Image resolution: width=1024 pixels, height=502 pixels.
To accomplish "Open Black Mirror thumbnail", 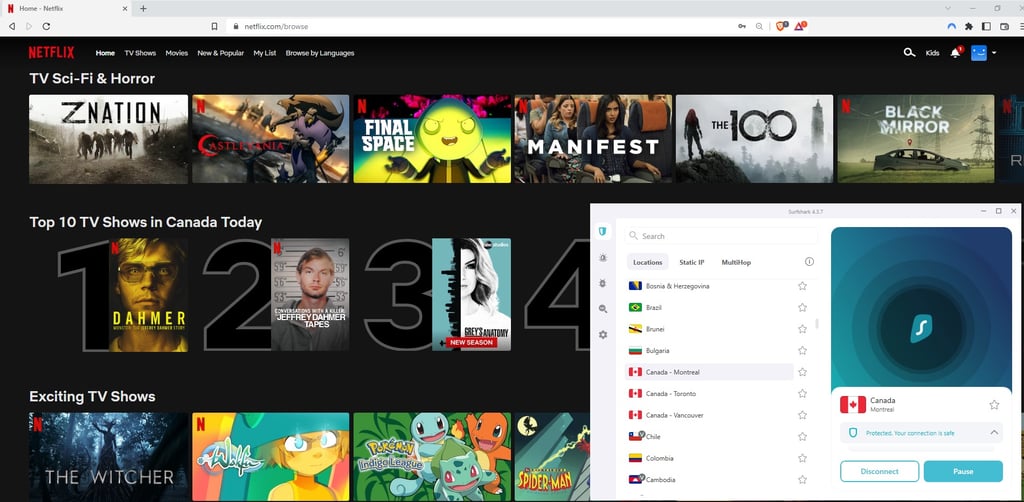I will coord(916,139).
